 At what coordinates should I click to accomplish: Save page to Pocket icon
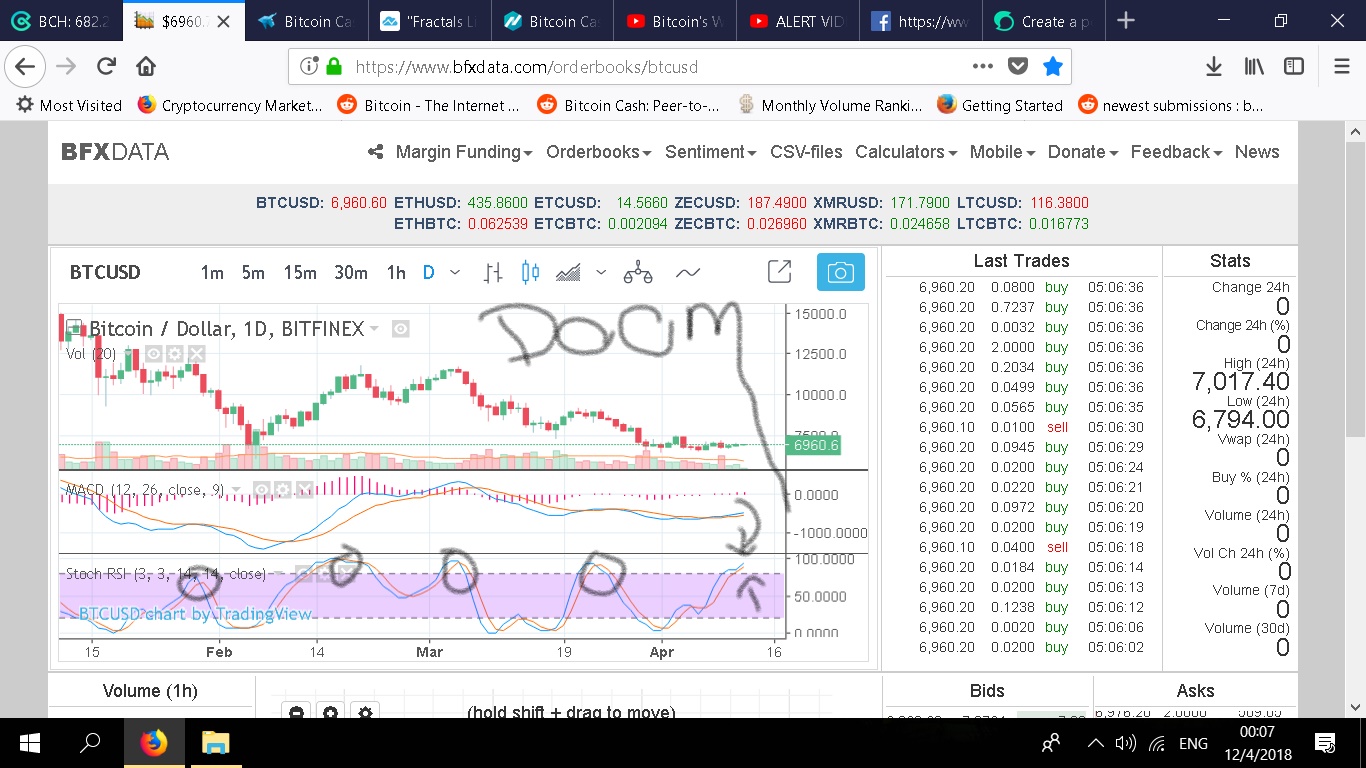click(x=1018, y=67)
